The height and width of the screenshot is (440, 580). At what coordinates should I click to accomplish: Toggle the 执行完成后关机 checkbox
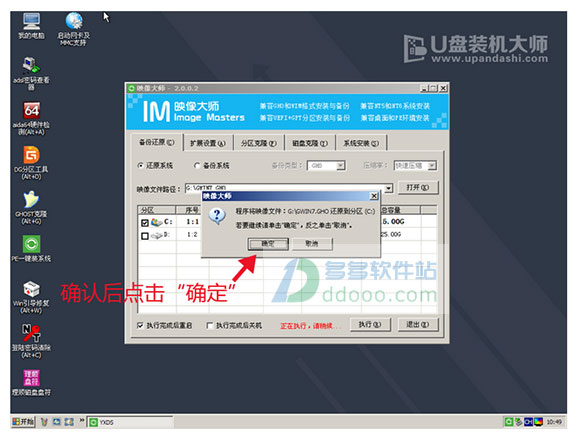[210, 325]
